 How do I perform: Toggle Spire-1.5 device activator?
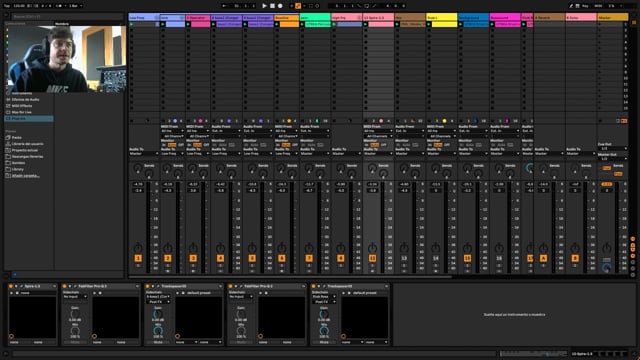[11, 287]
